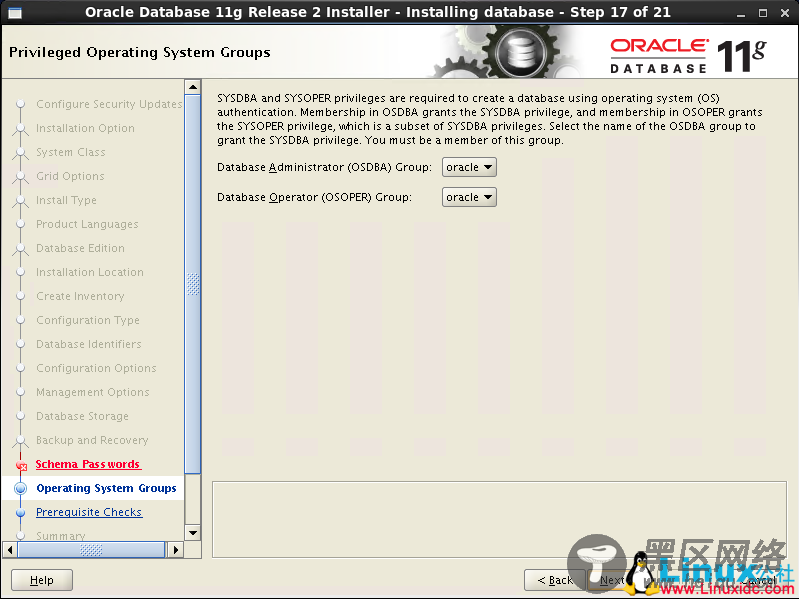Click the 'Configuration Type' step text

pyautogui.click(x=88, y=320)
